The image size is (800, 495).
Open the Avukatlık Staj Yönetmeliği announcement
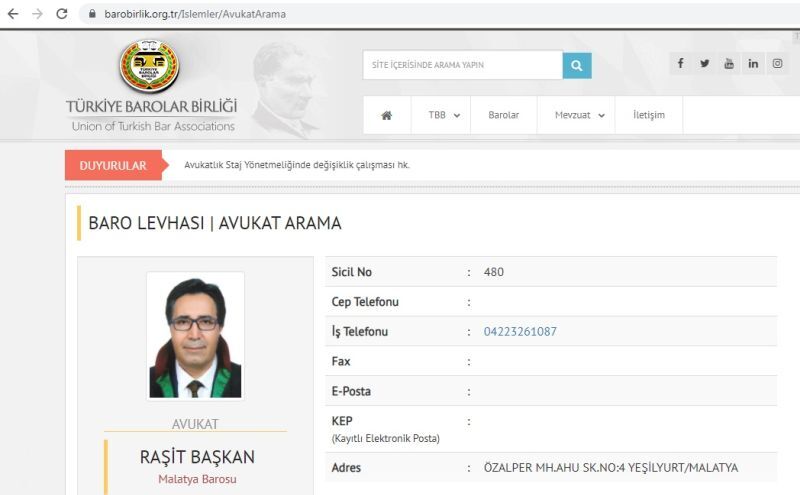pyautogui.click(x=297, y=165)
